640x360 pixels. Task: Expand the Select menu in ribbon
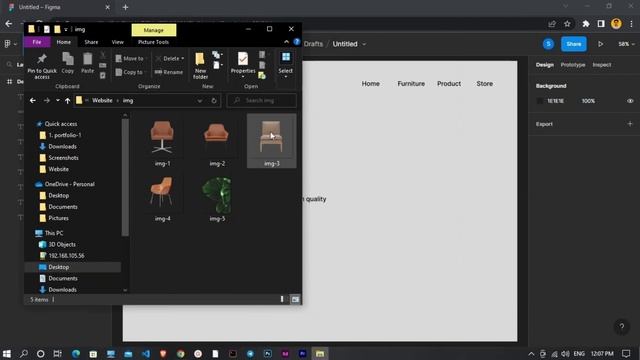pos(286,65)
